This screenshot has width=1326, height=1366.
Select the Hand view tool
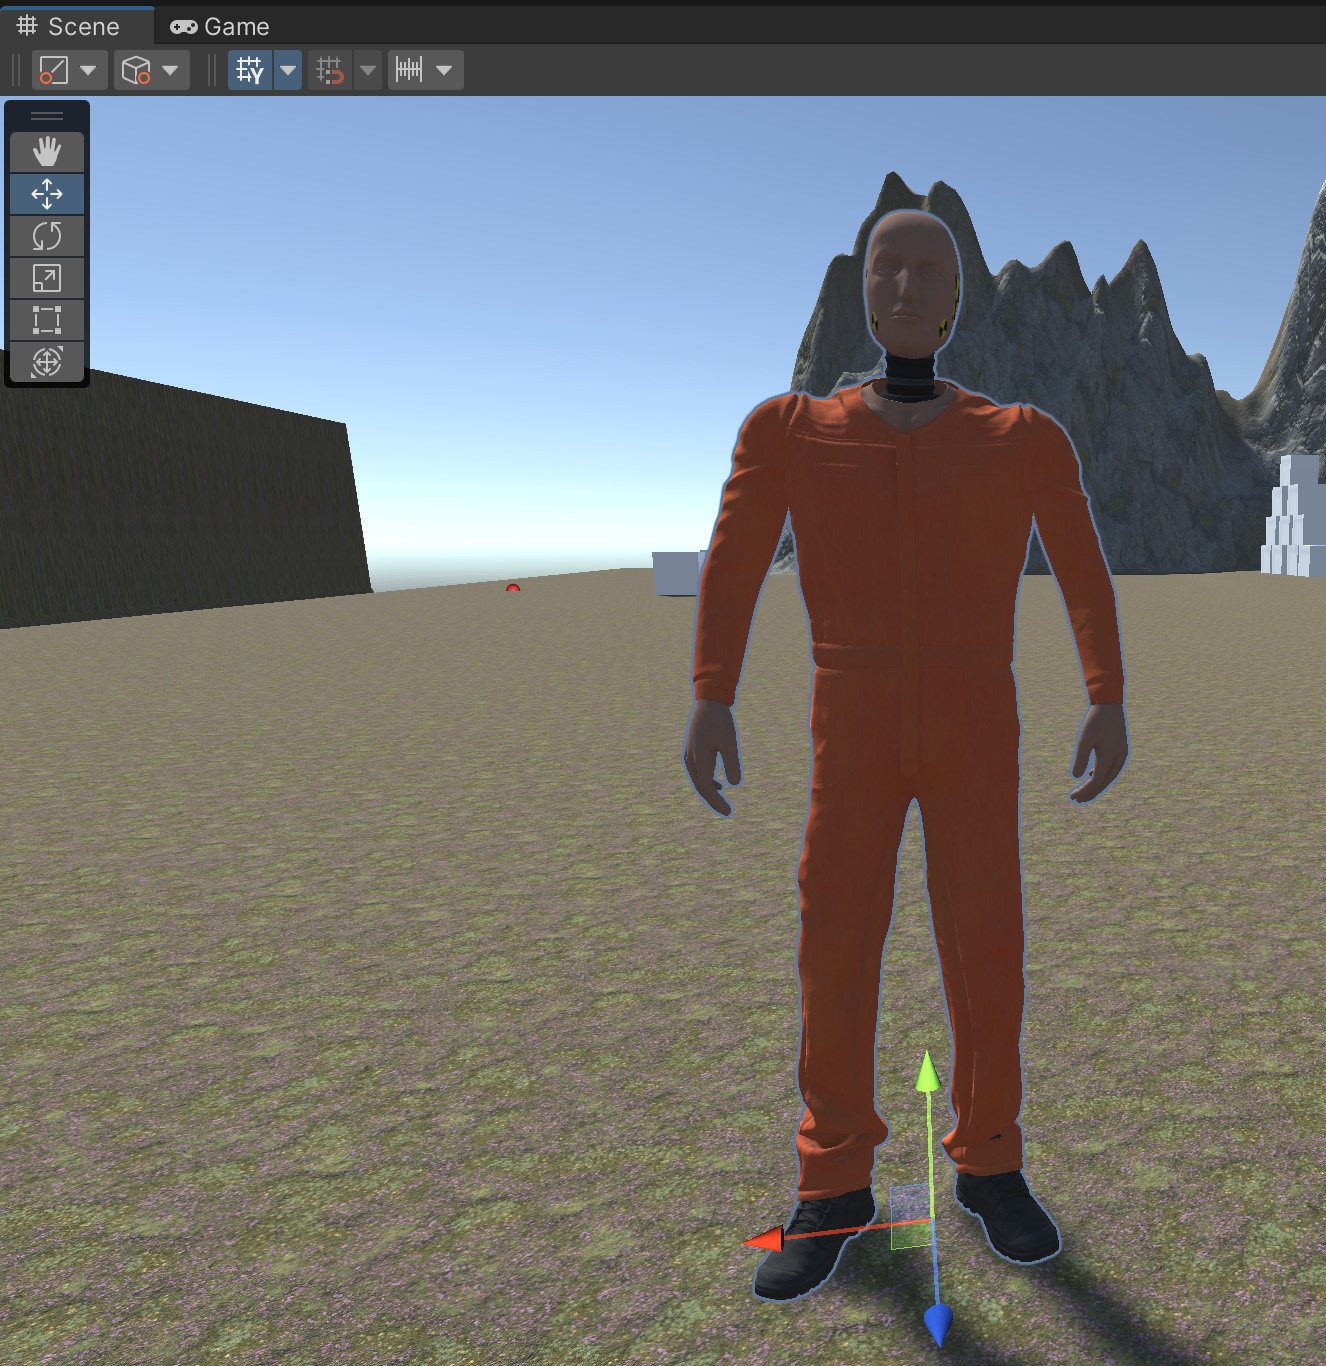47,152
